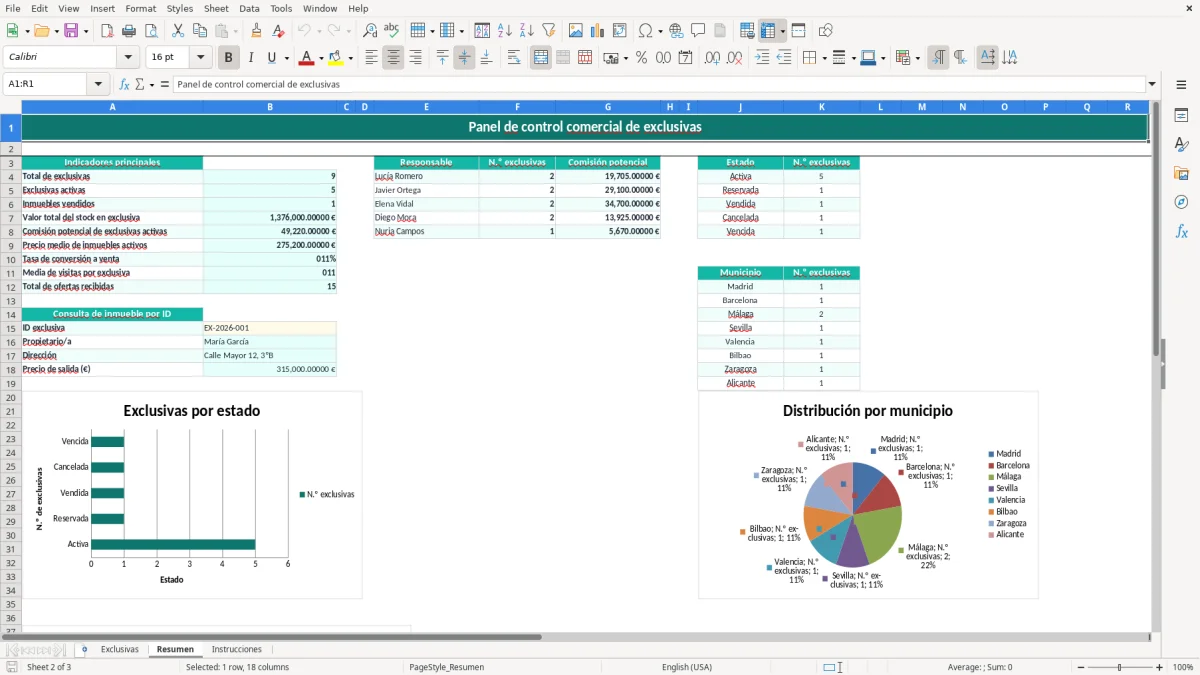Expand the Formula Bar
The height and width of the screenshot is (675, 1200).
(1152, 85)
